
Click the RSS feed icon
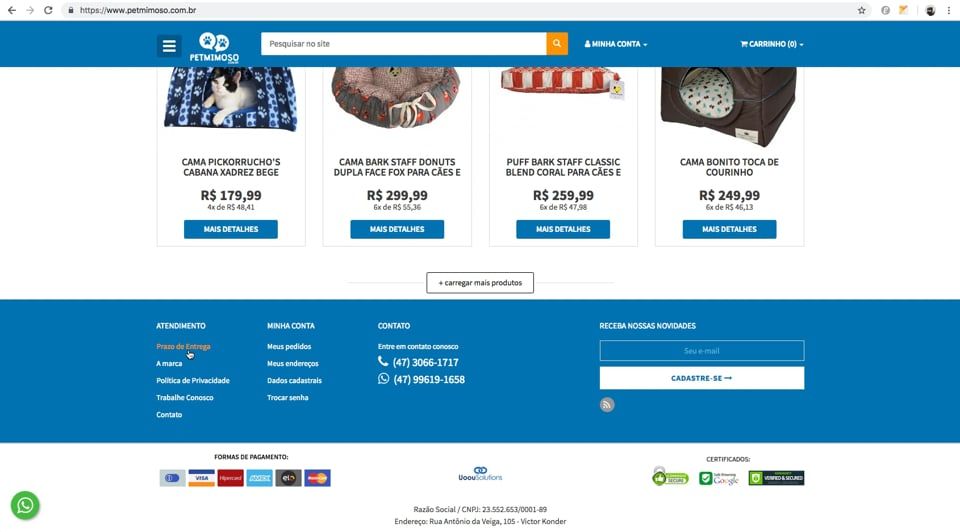pyautogui.click(x=607, y=405)
